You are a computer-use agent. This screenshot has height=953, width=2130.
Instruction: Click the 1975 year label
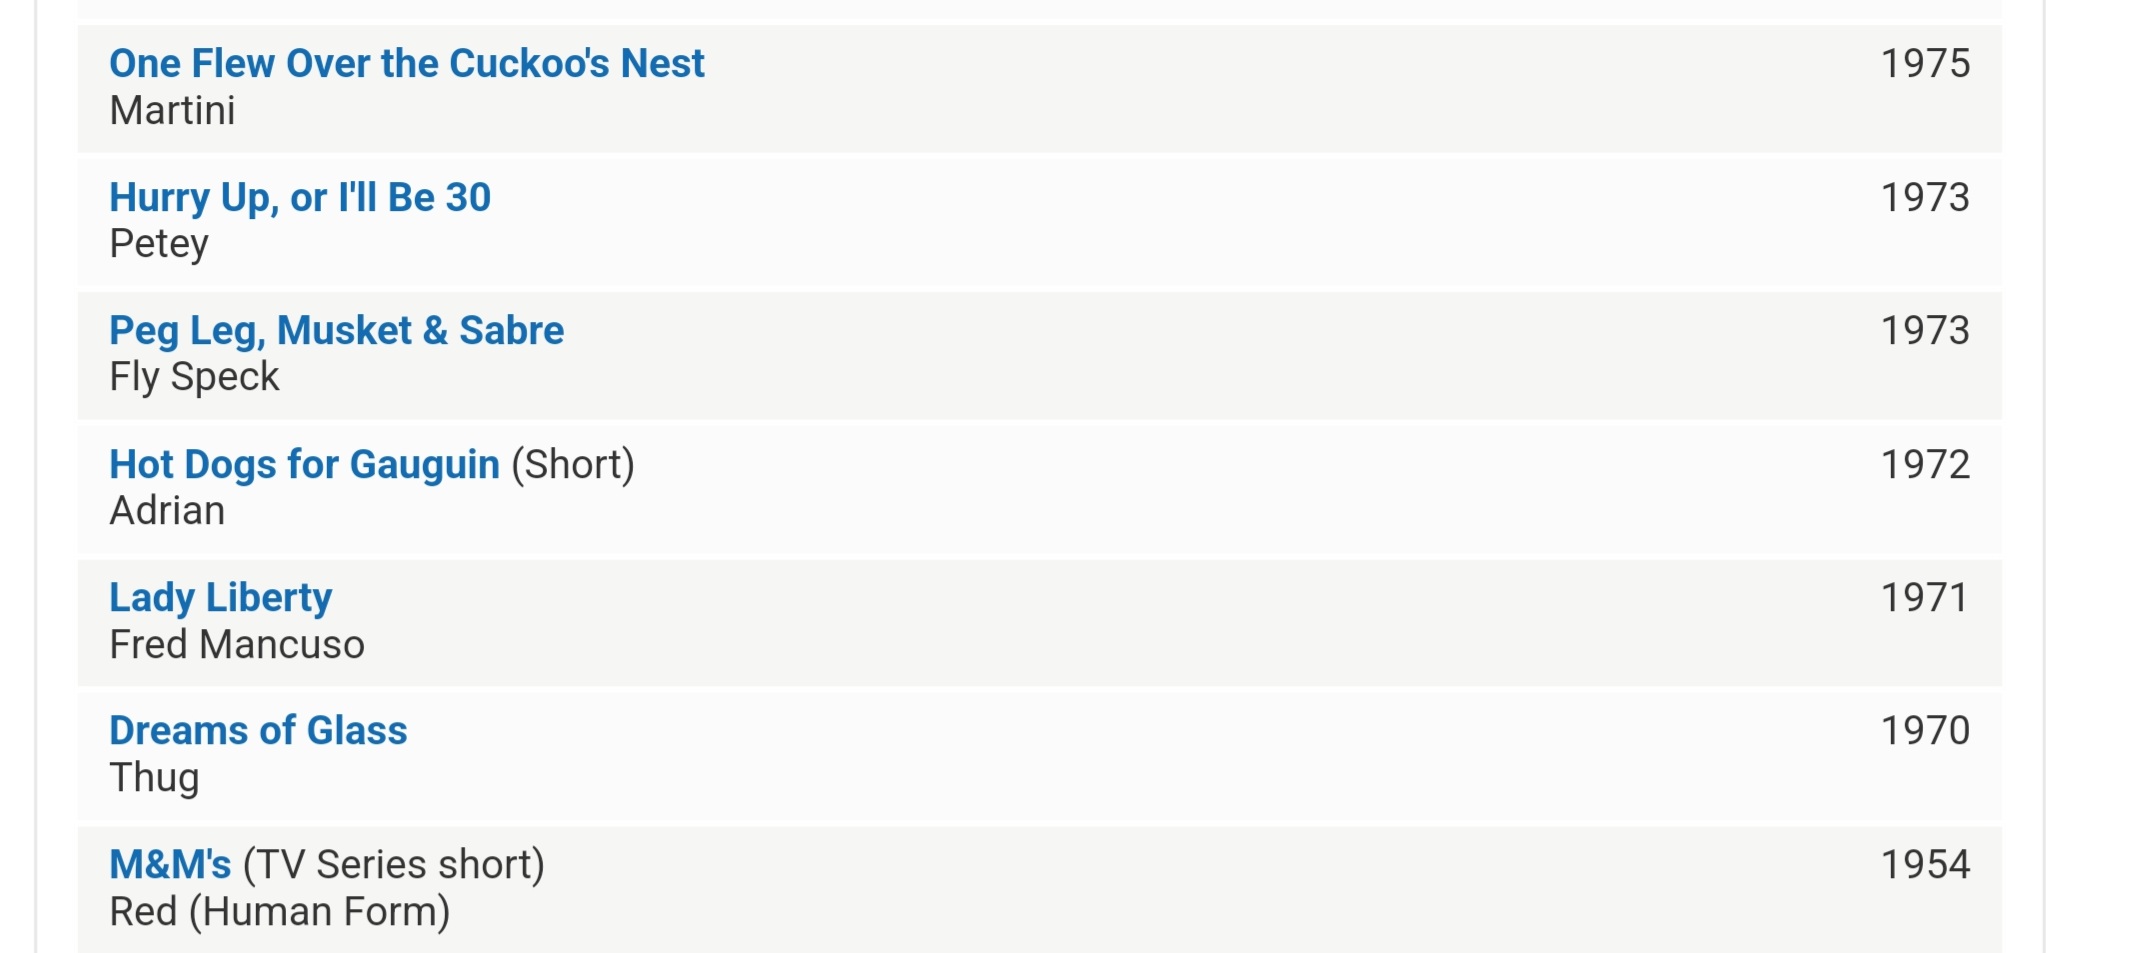[x=1925, y=63]
